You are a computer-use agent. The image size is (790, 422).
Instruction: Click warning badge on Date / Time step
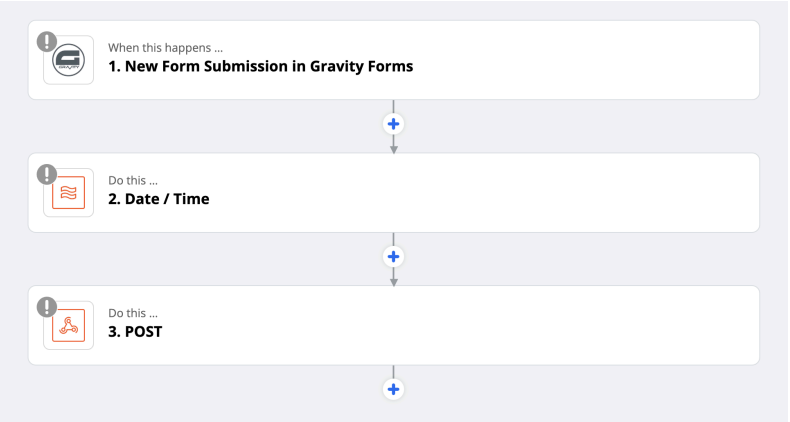click(46, 174)
